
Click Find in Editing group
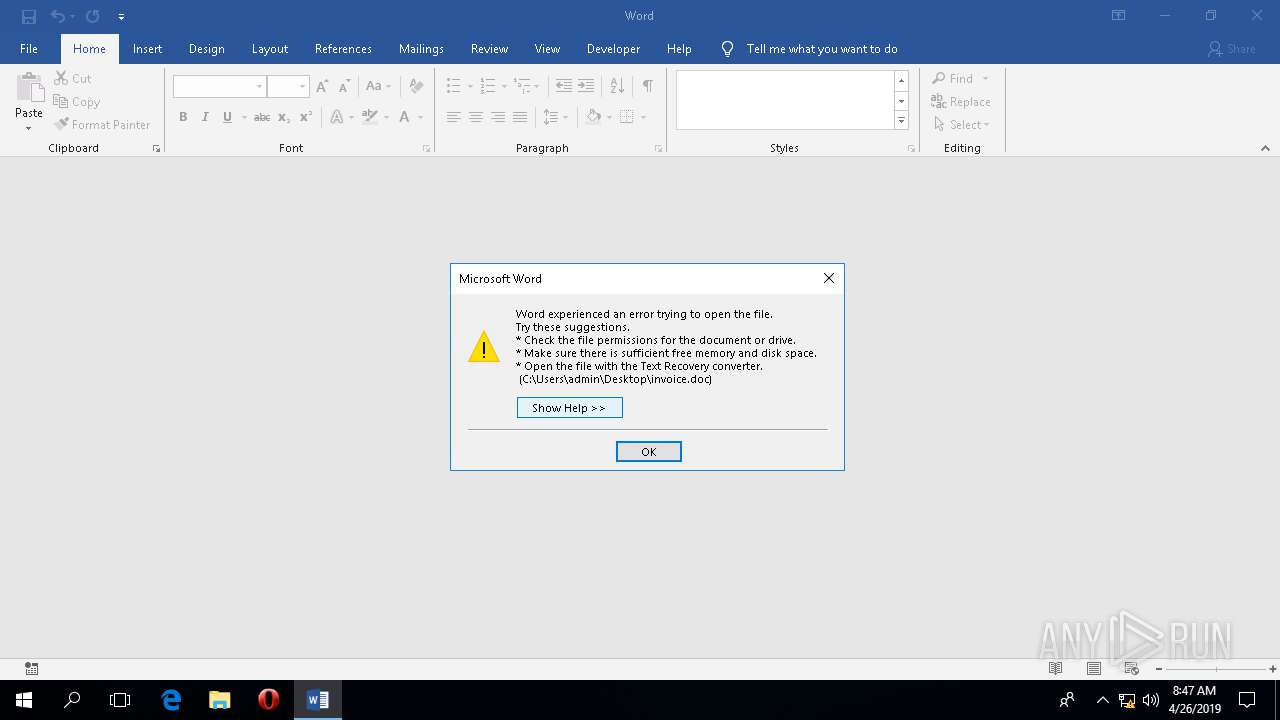click(953, 78)
